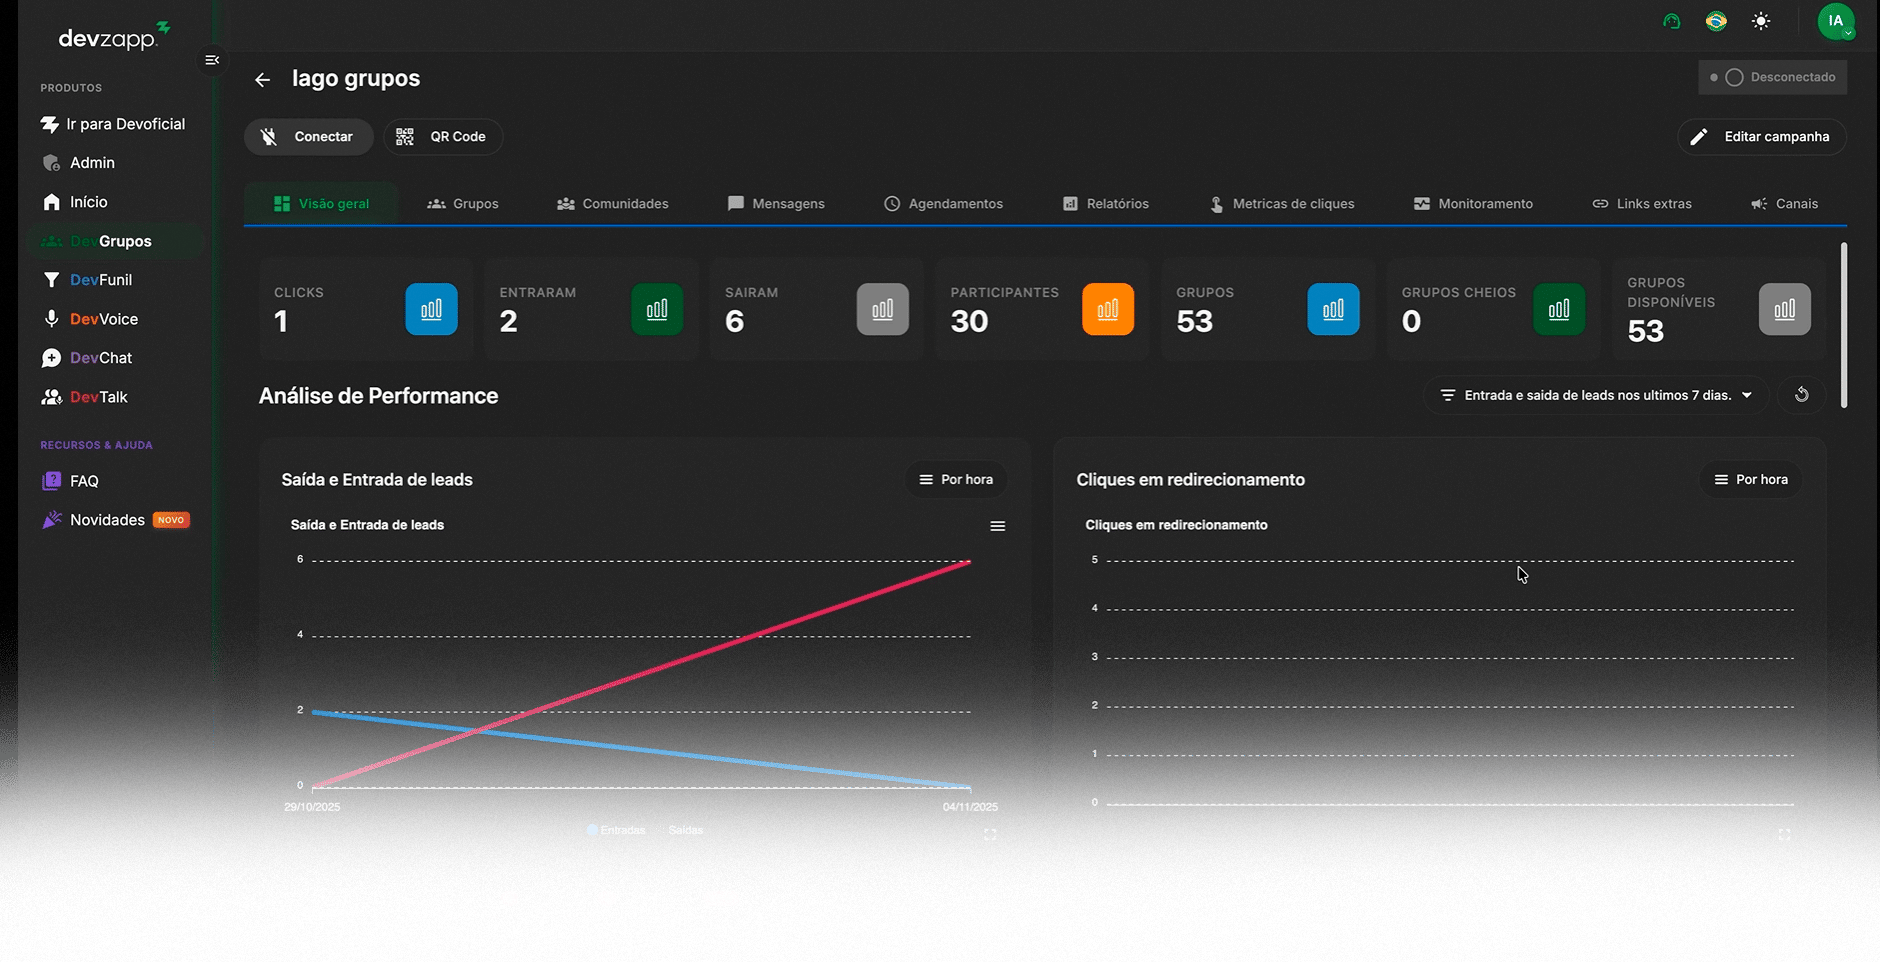Open the last 7 days leads filter dropdown
1880x962 pixels.
coord(1596,395)
